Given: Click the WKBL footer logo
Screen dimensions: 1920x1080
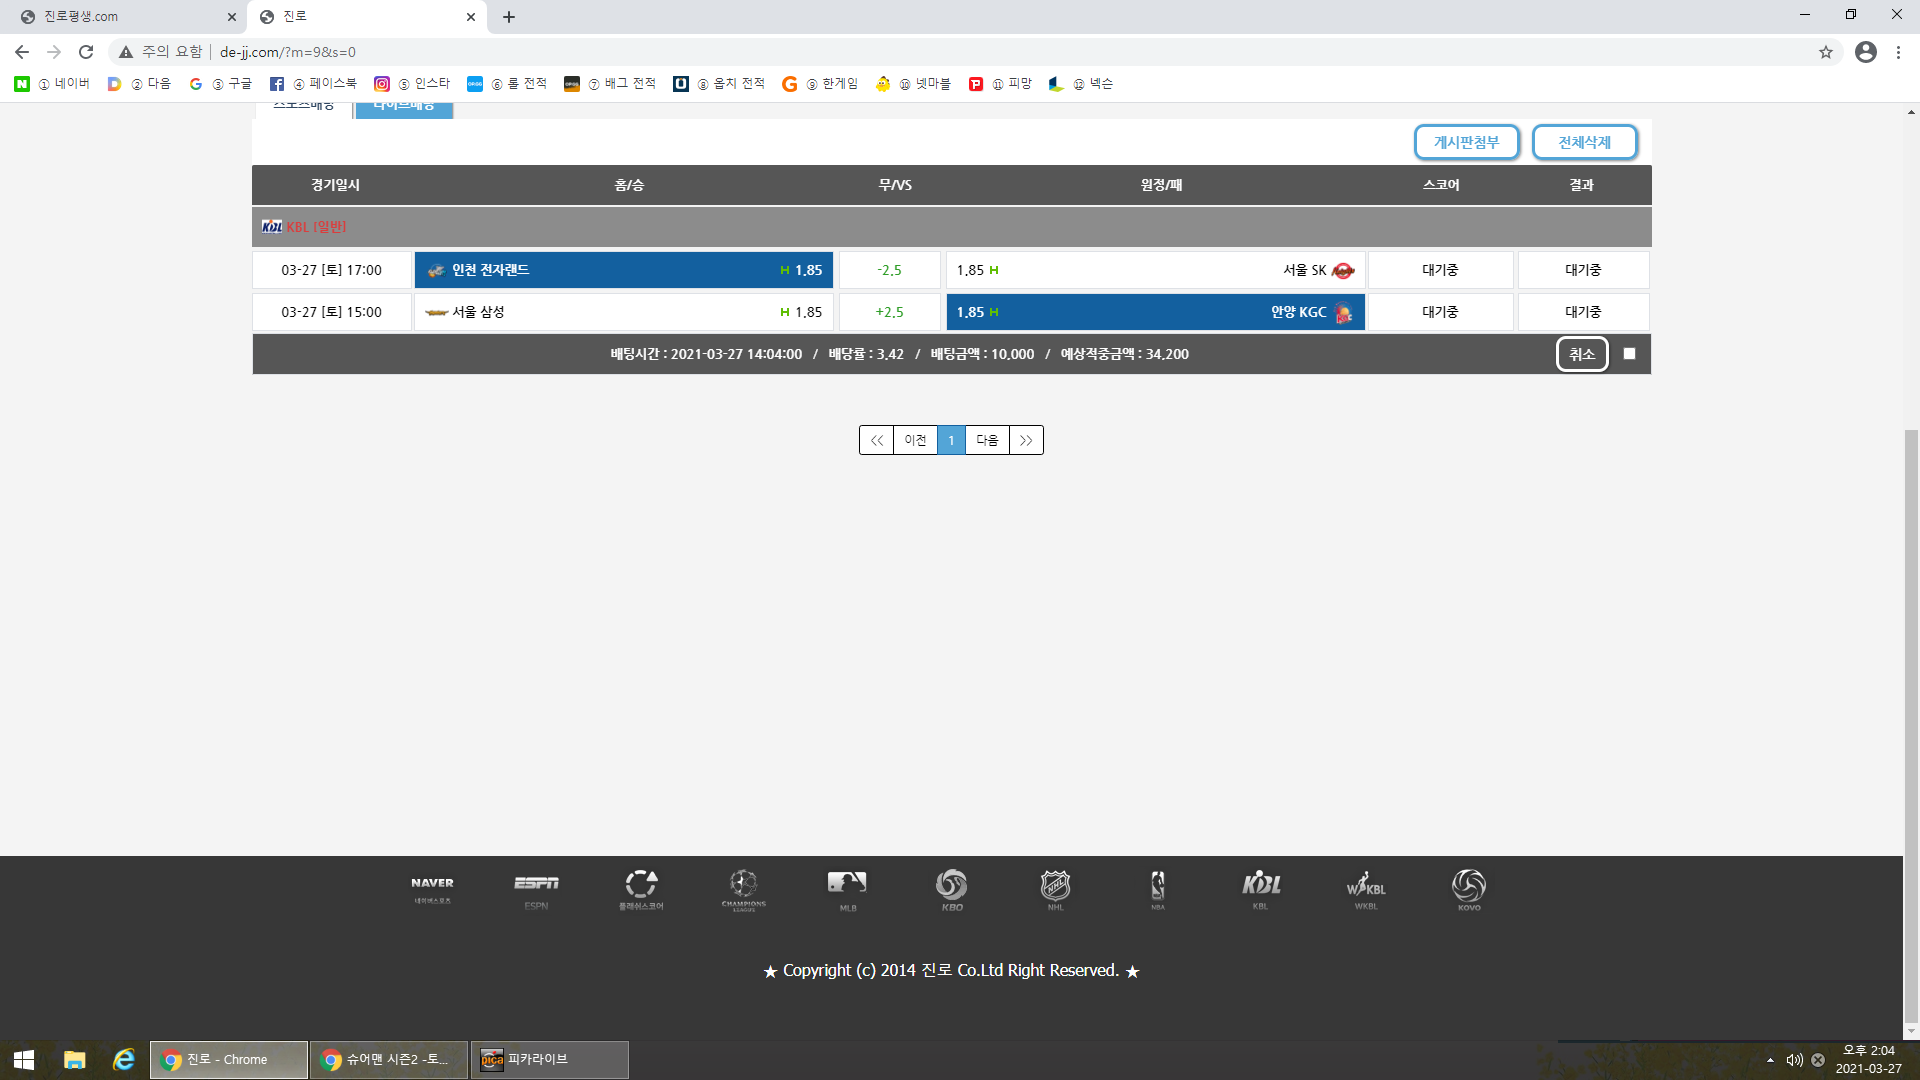Looking at the screenshot, I should (1365, 889).
